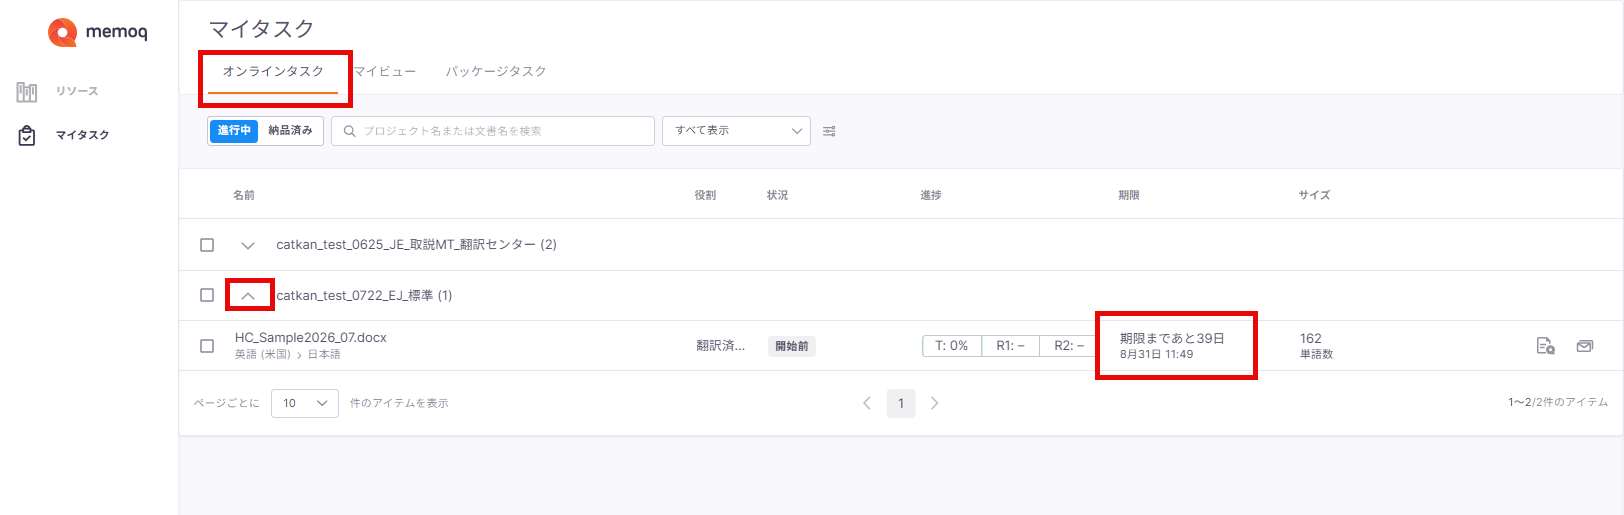This screenshot has width=1624, height=515.
Task: Switch to the マイビュー tab
Action: (x=385, y=72)
